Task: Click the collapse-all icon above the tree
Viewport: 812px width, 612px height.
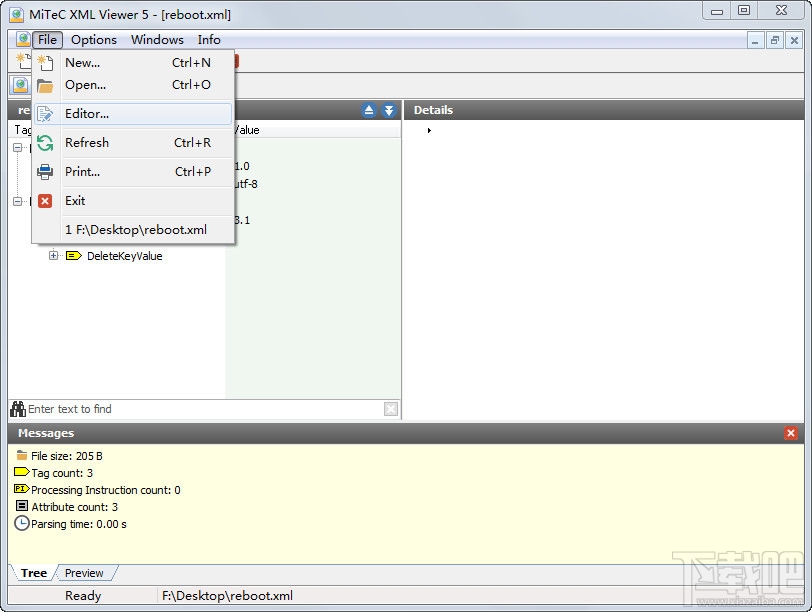Action: point(369,110)
